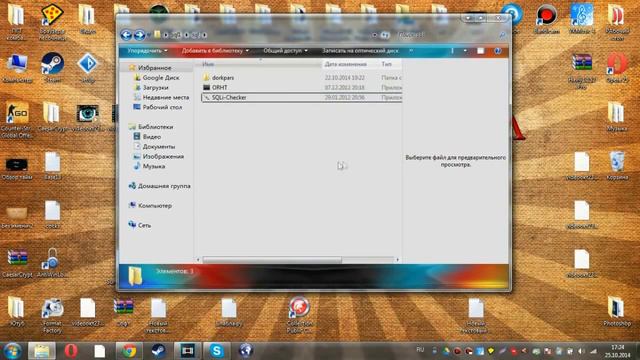Viewport: 640px width, 360px height.
Task: Click Explorer icon in taskbar
Action: click(41, 351)
